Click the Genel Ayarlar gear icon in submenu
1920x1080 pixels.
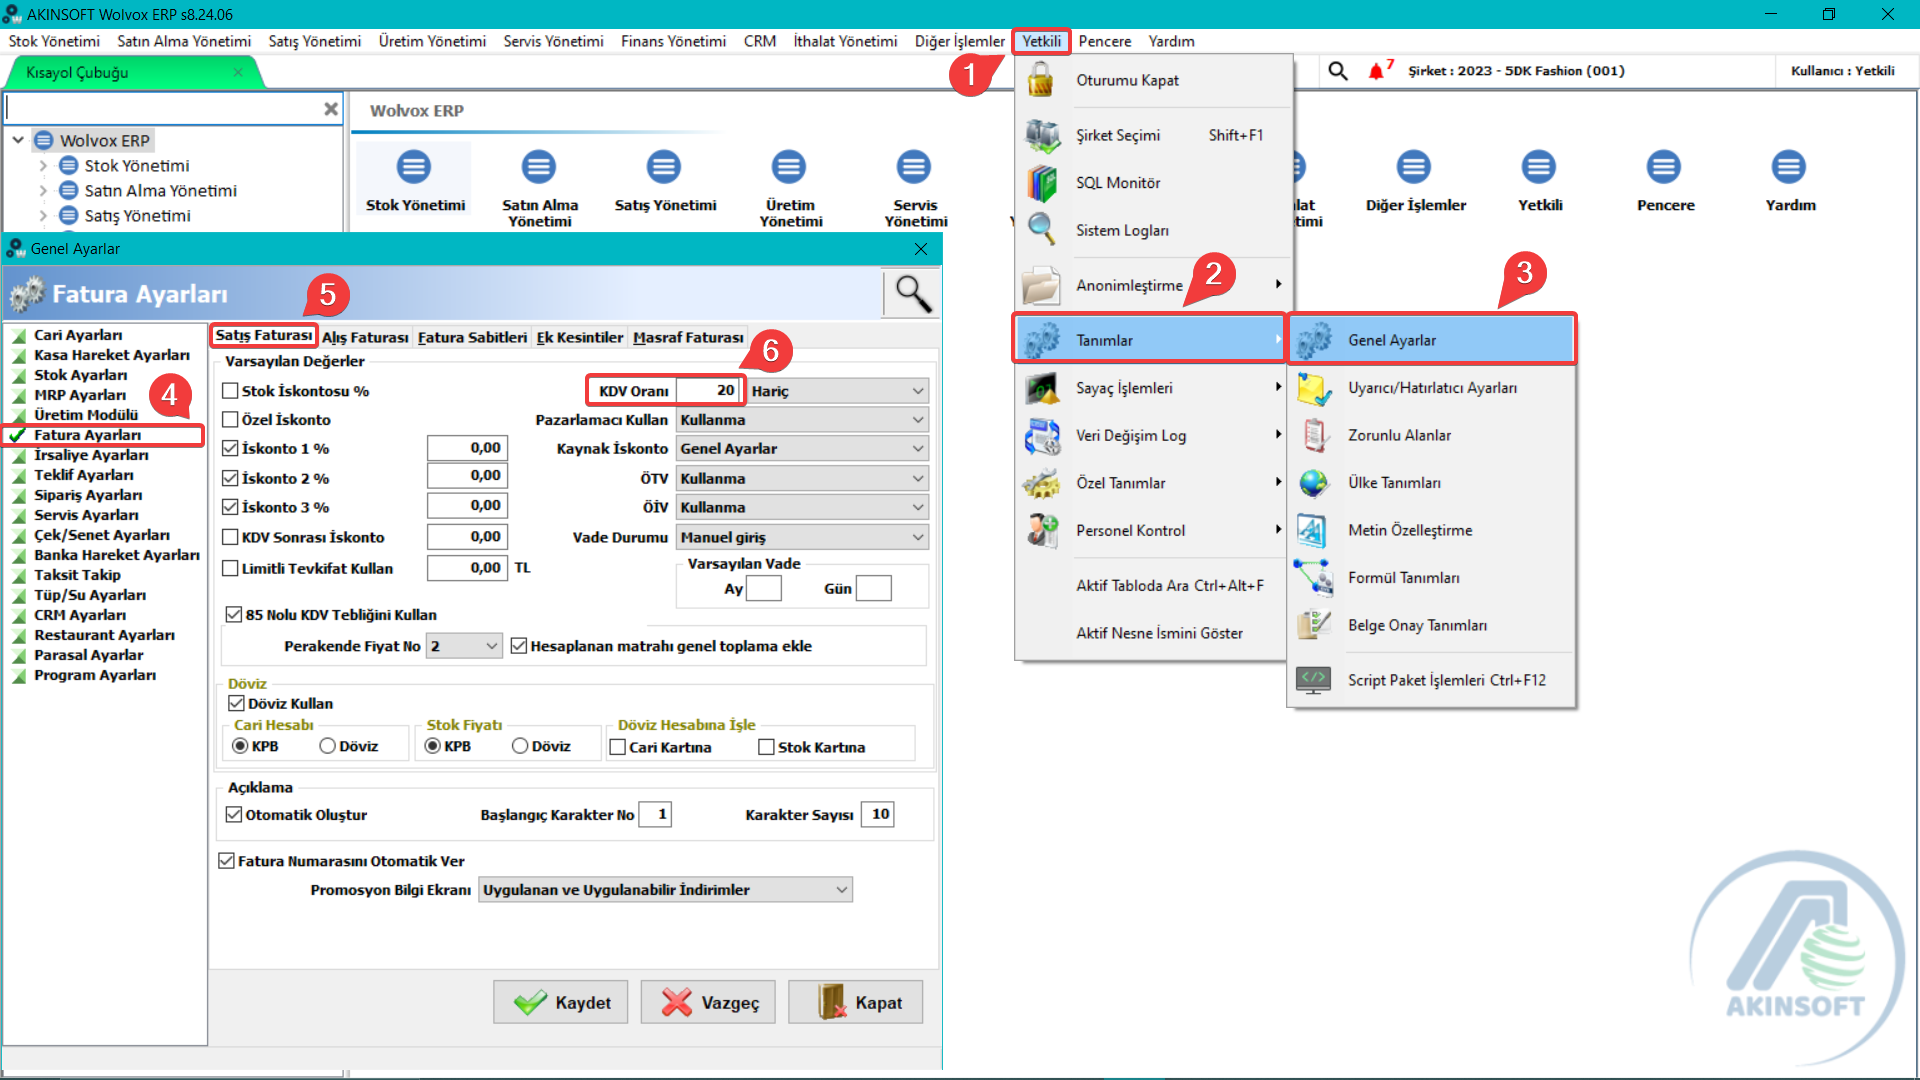pyautogui.click(x=1313, y=340)
